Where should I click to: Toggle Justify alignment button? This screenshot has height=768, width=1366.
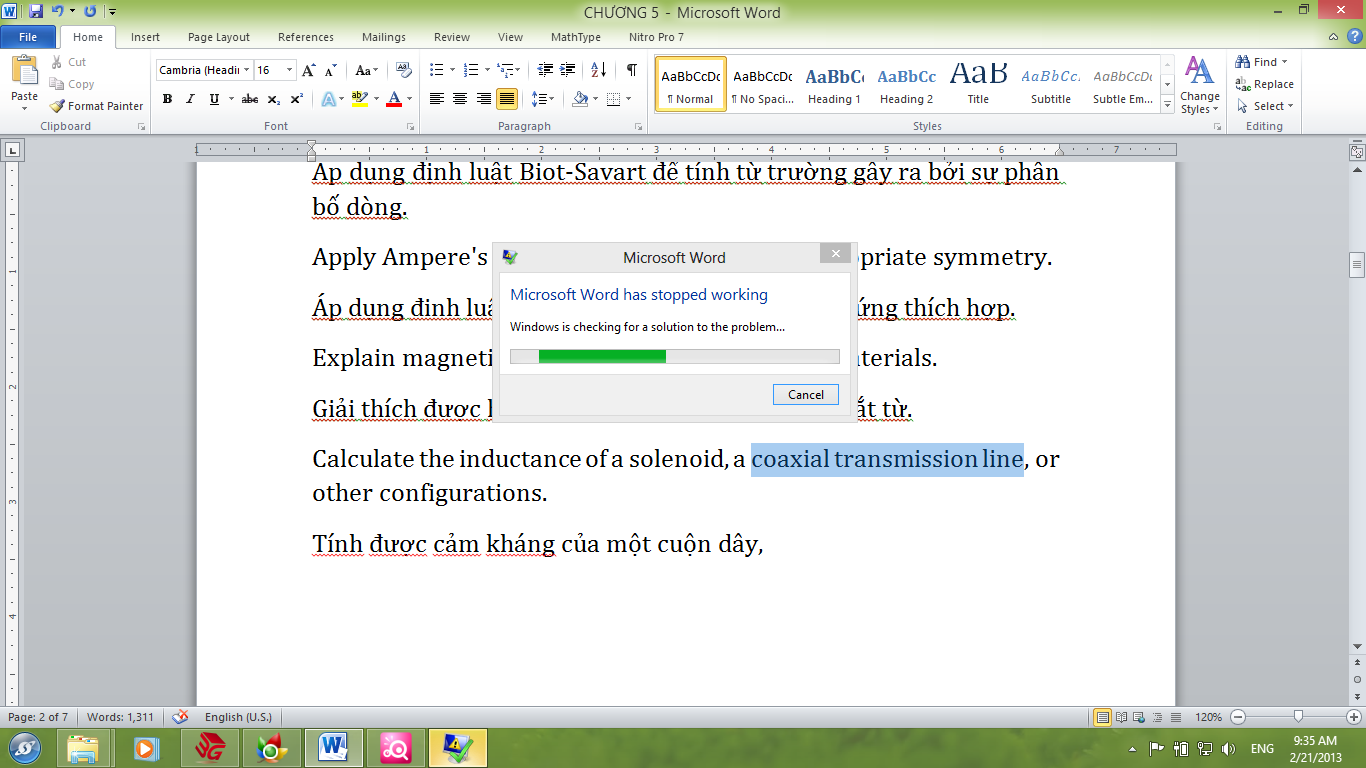507,99
